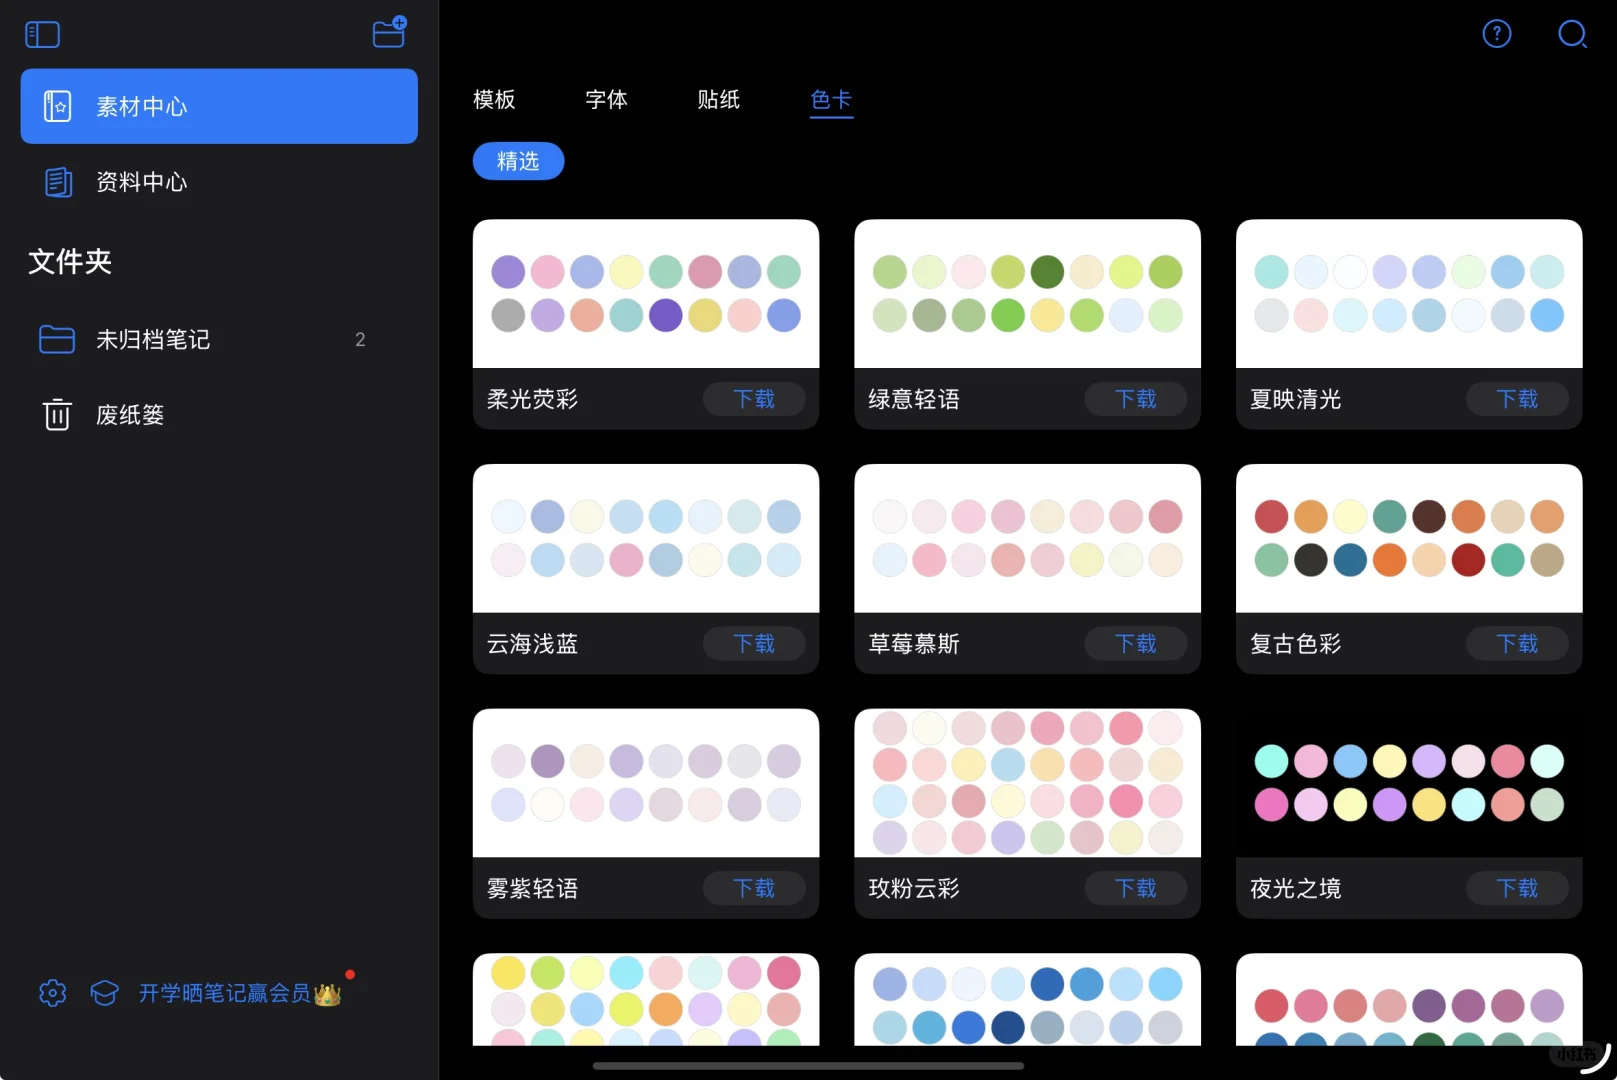
Task: Click the 夜光之境 card title
Action: click(1295, 889)
